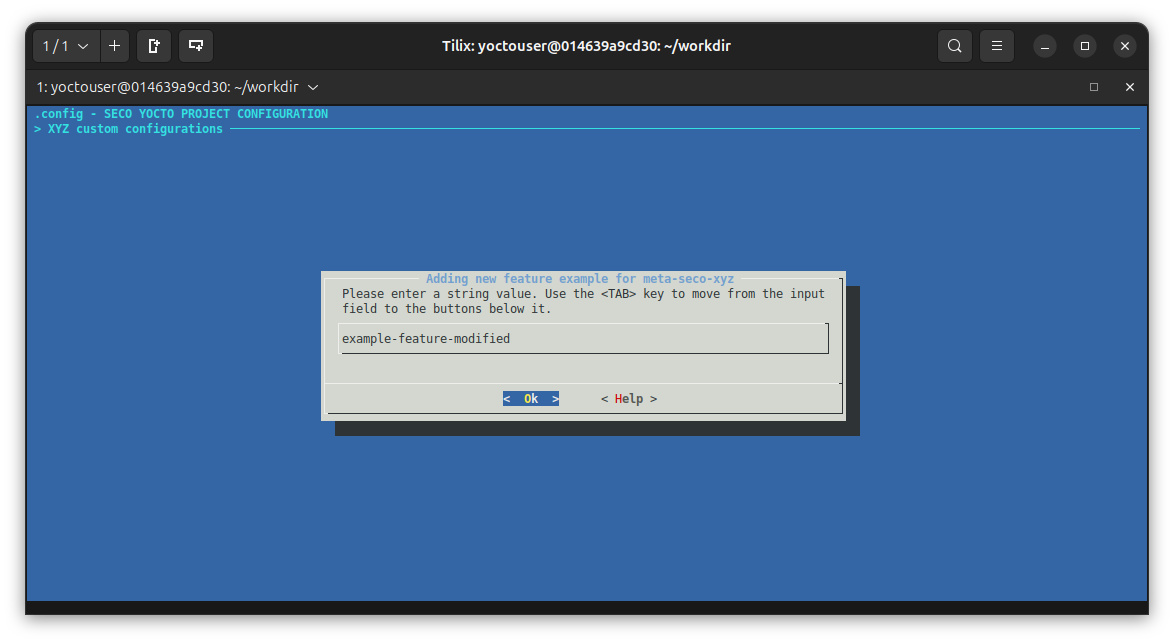Open Help from the dialog
Screen dimensions: 1174x643
[x=629, y=398]
